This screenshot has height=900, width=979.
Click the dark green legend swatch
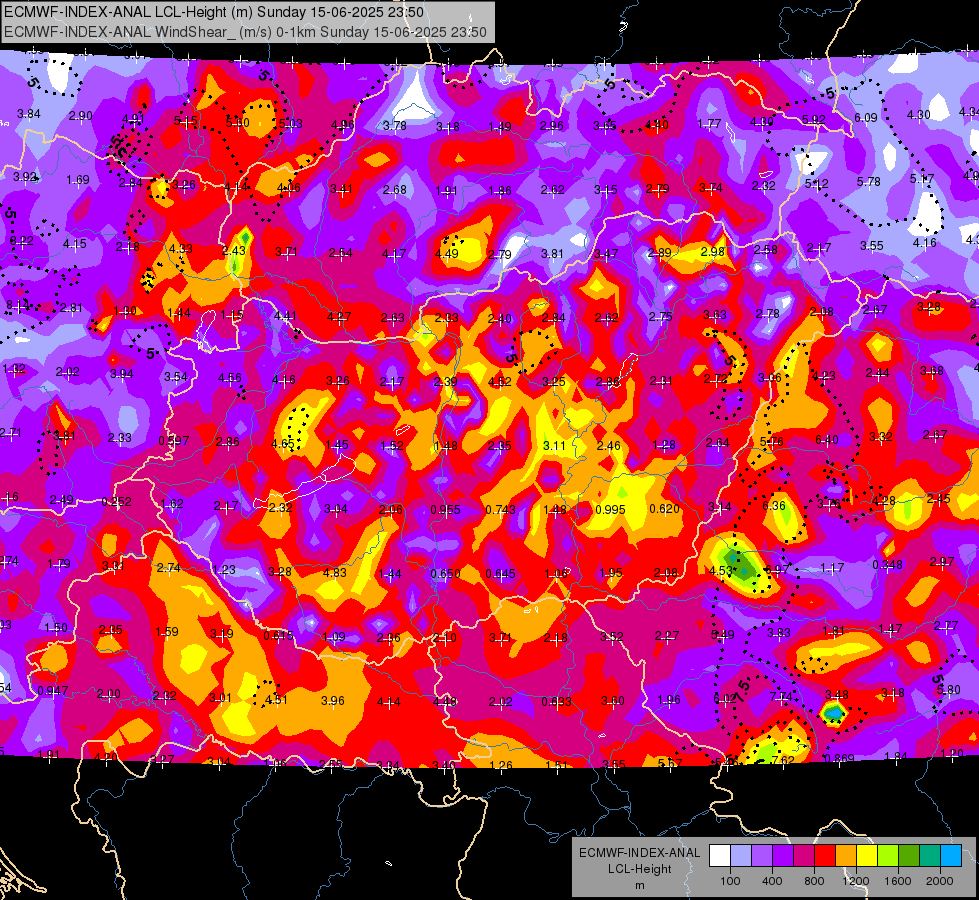(909, 856)
